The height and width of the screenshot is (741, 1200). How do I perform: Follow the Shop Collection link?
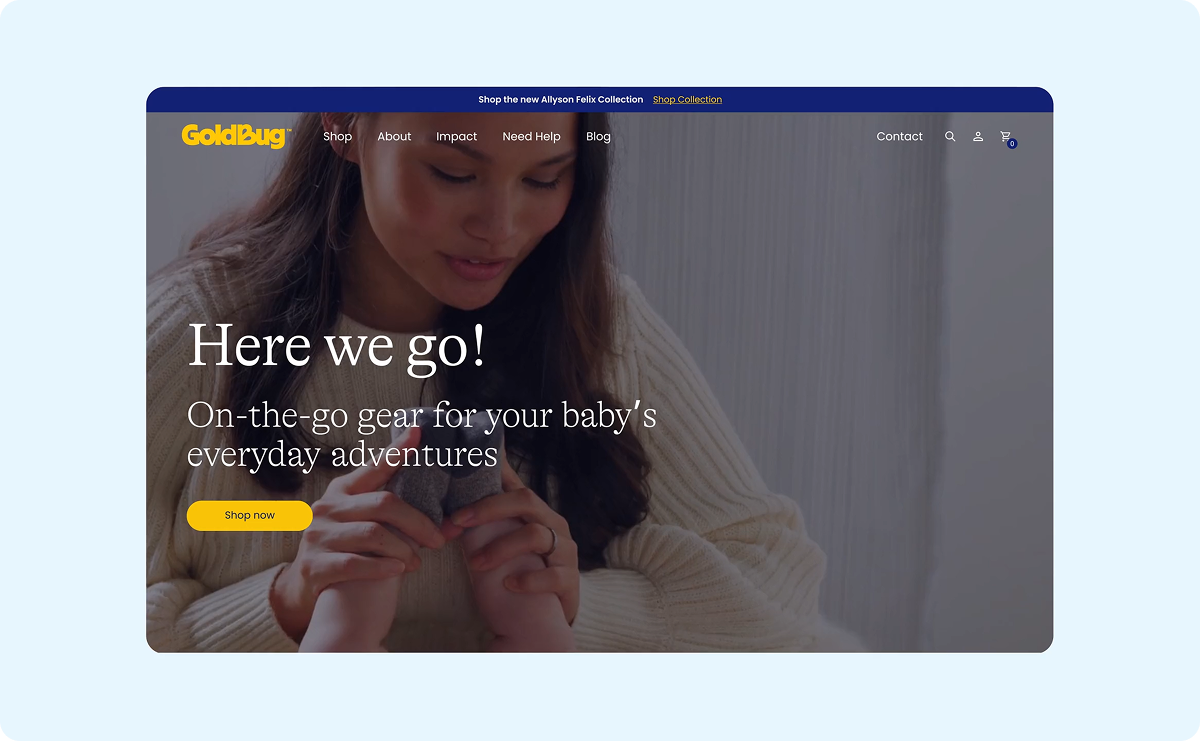pyautogui.click(x=687, y=100)
